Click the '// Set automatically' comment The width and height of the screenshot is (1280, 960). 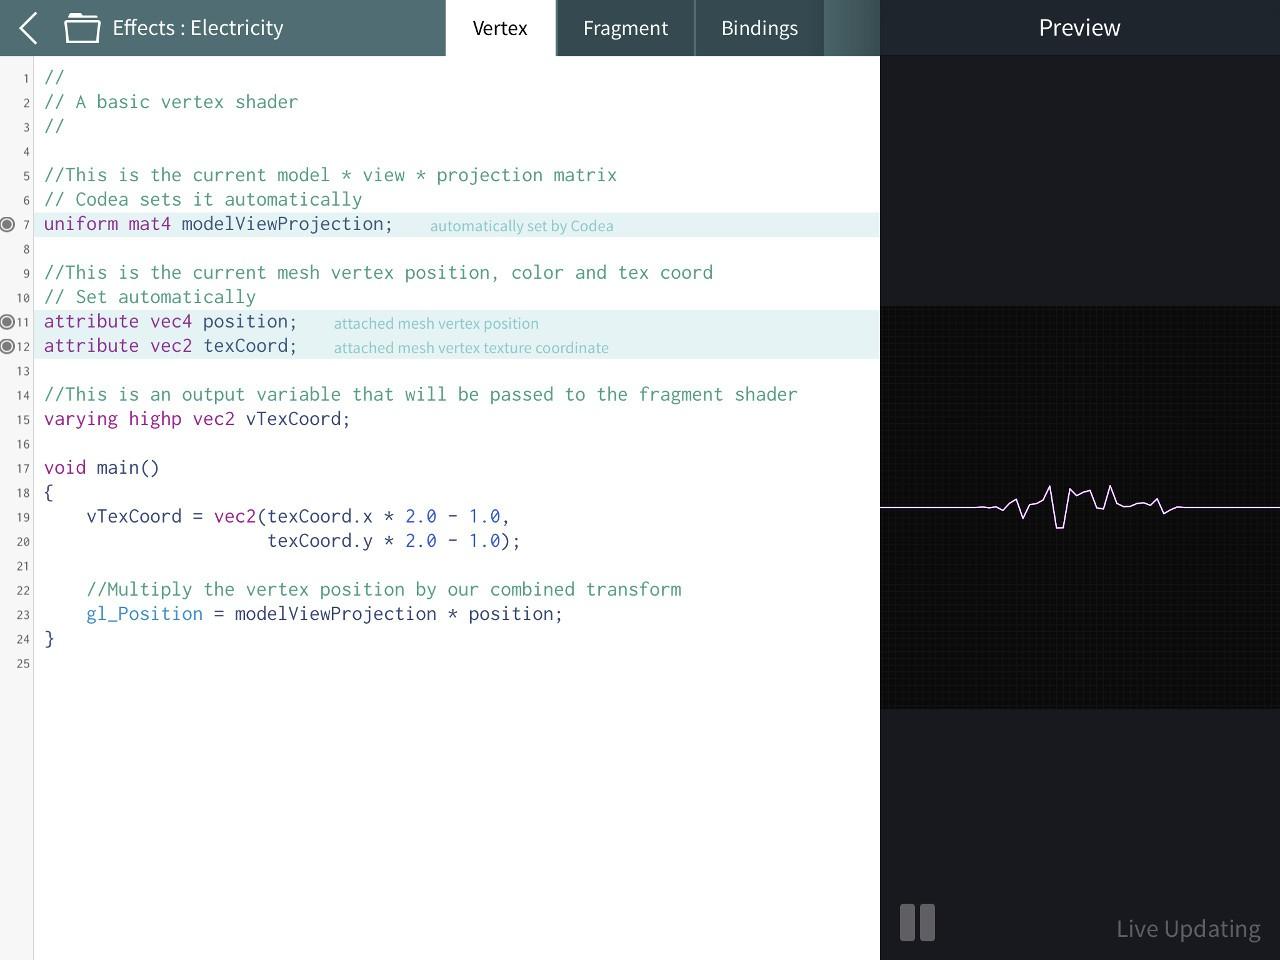150,297
